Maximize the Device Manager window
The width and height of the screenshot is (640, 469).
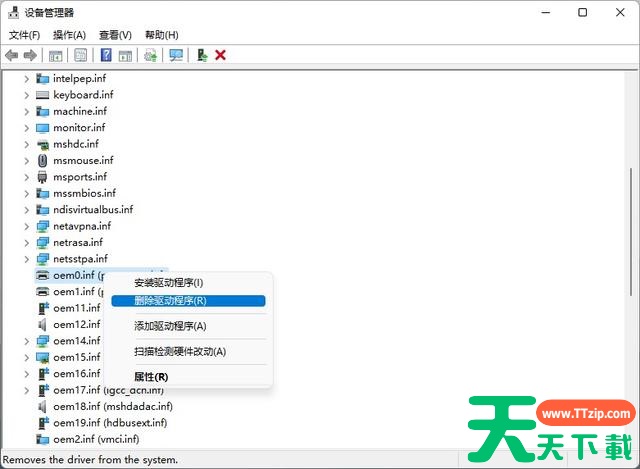[582, 13]
